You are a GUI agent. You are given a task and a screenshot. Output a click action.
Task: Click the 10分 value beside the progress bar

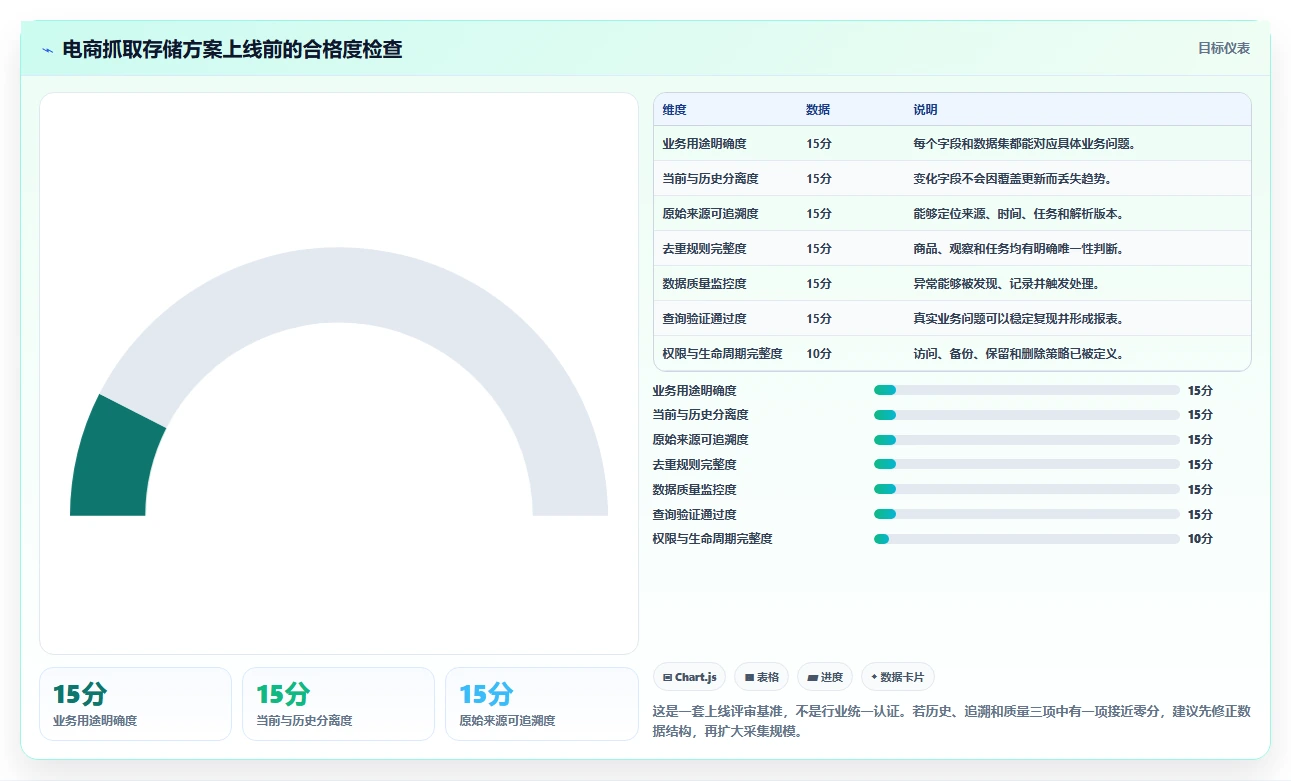(1200, 540)
